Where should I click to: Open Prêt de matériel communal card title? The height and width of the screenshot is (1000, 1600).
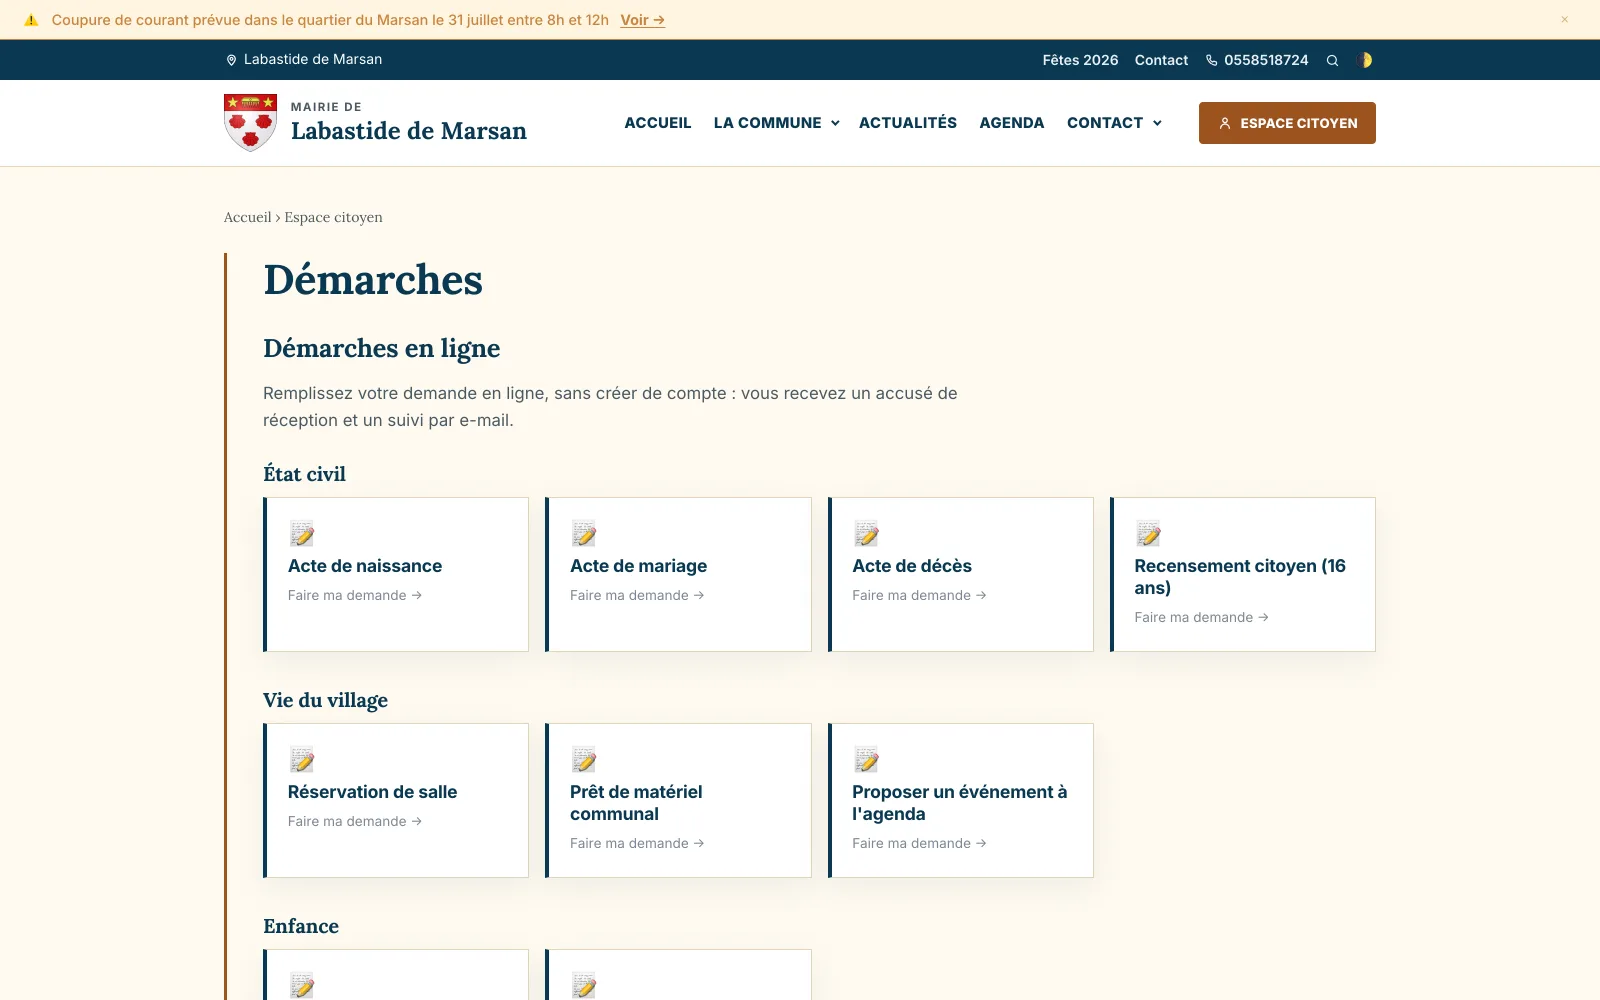tap(636, 803)
